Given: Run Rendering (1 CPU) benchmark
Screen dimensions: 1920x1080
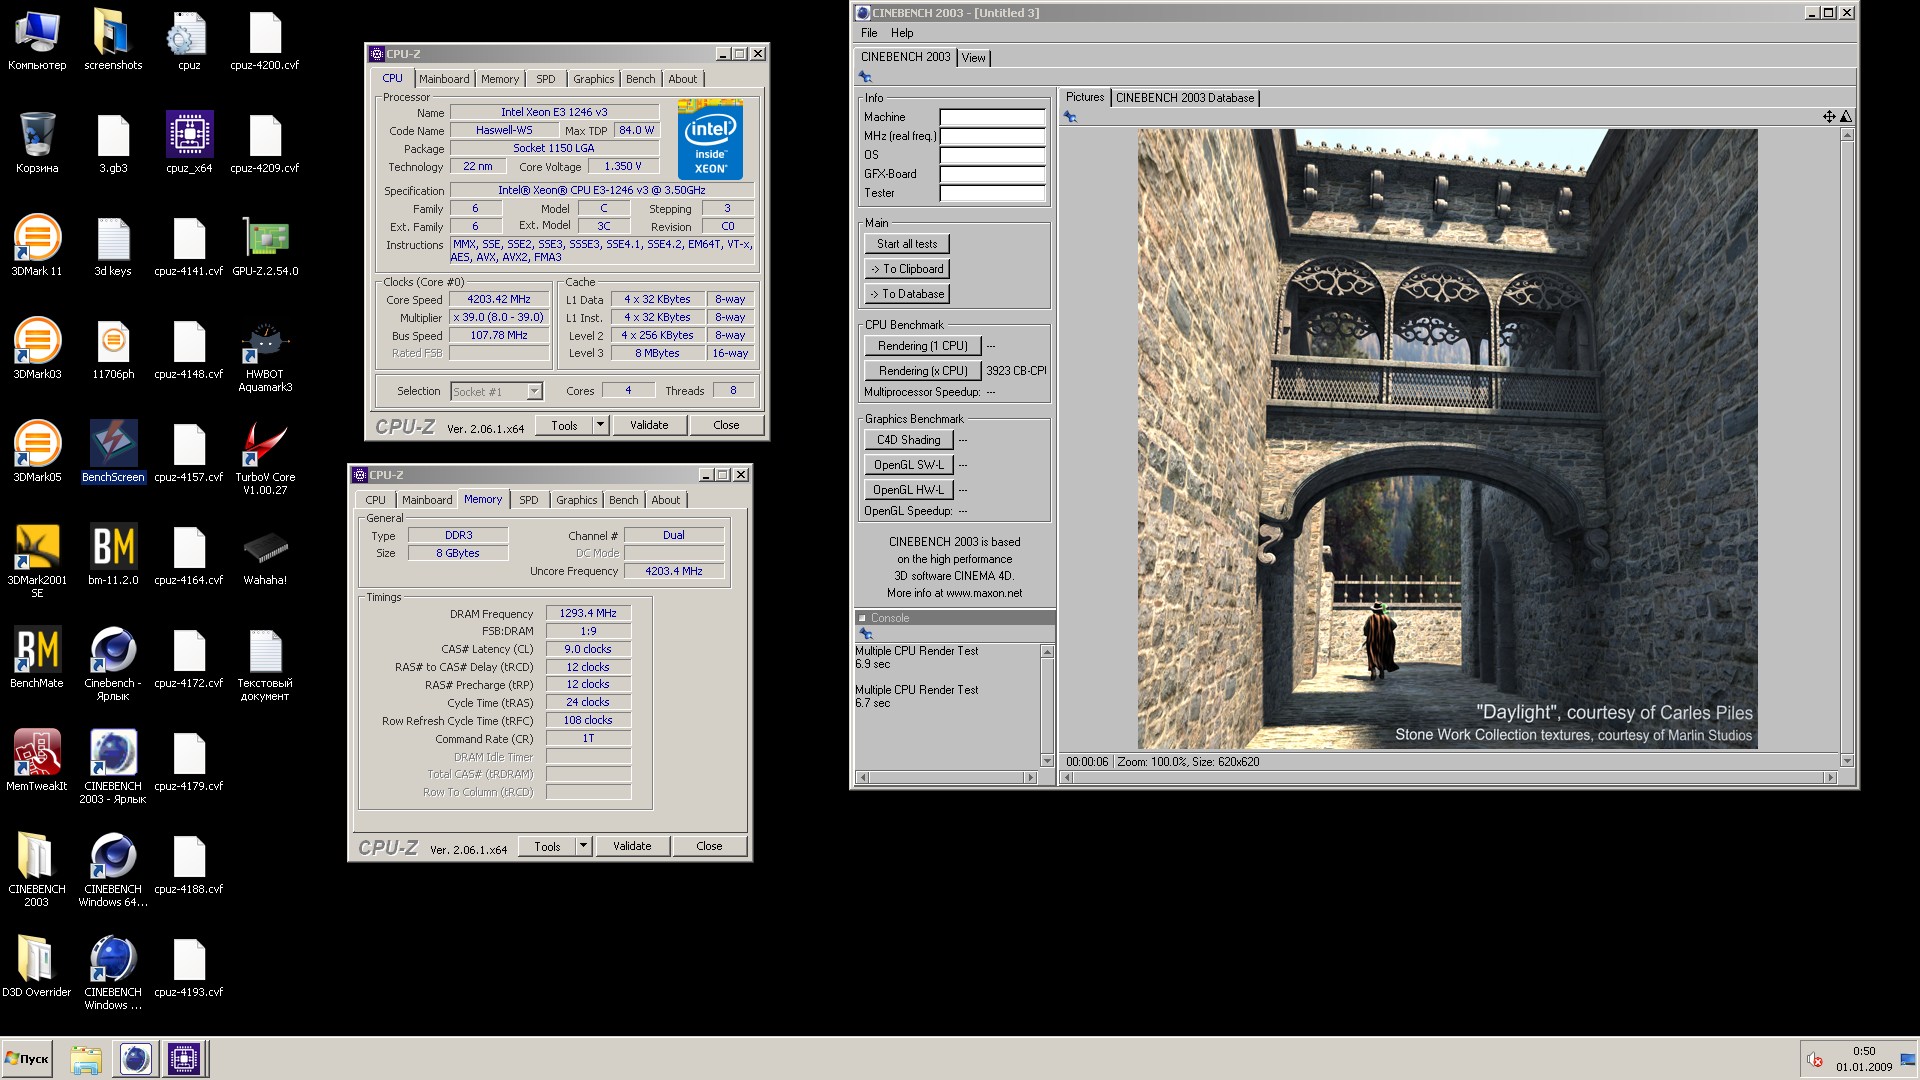Looking at the screenshot, I should tap(923, 346).
